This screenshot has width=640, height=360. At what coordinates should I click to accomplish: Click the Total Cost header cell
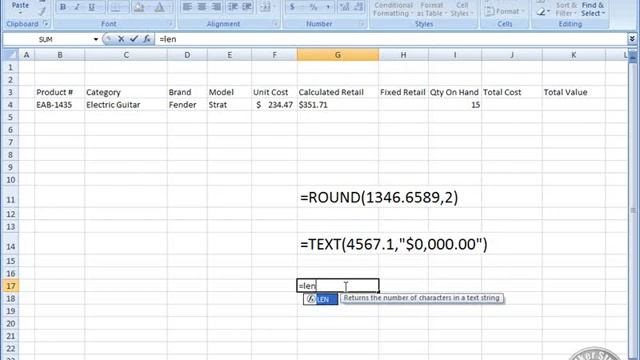point(512,92)
